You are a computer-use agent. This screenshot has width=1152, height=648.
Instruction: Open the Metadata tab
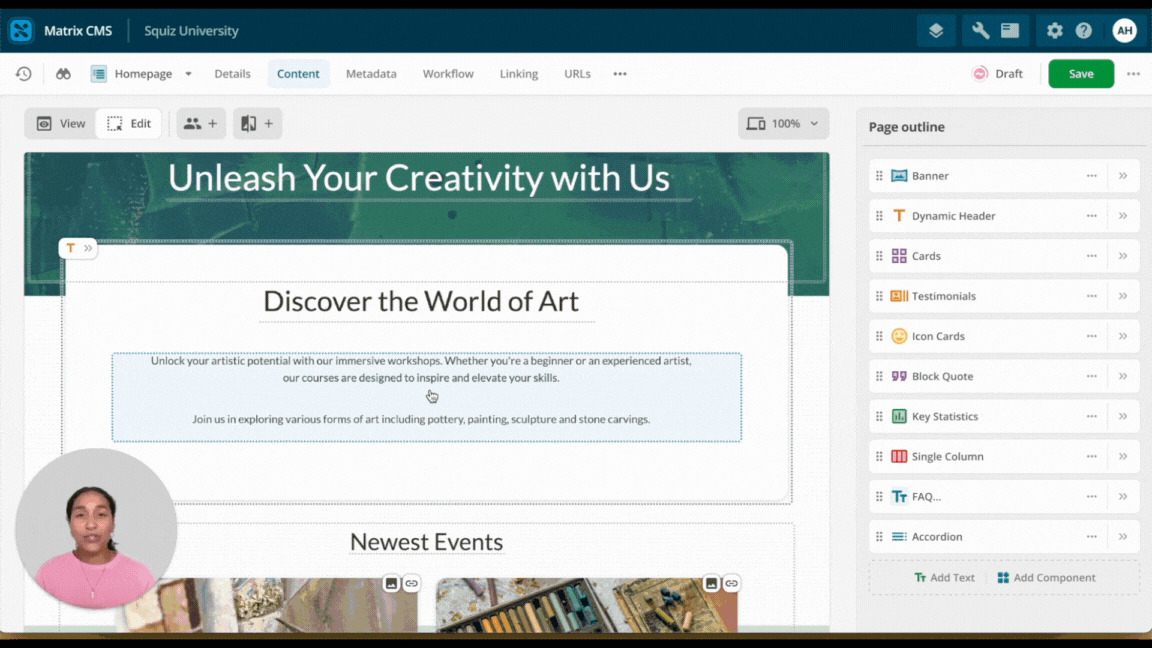371,73
